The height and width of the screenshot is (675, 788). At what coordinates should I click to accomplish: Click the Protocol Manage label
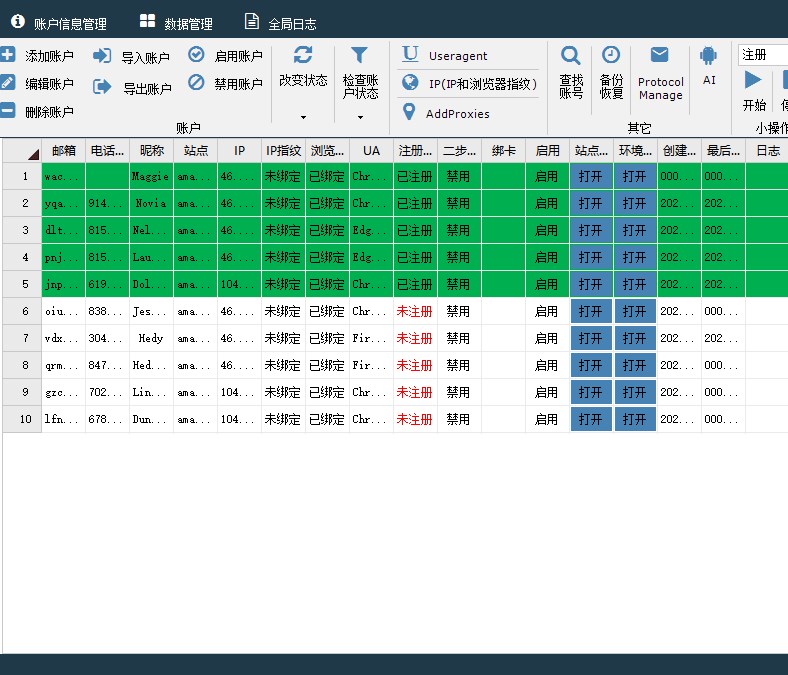660,88
